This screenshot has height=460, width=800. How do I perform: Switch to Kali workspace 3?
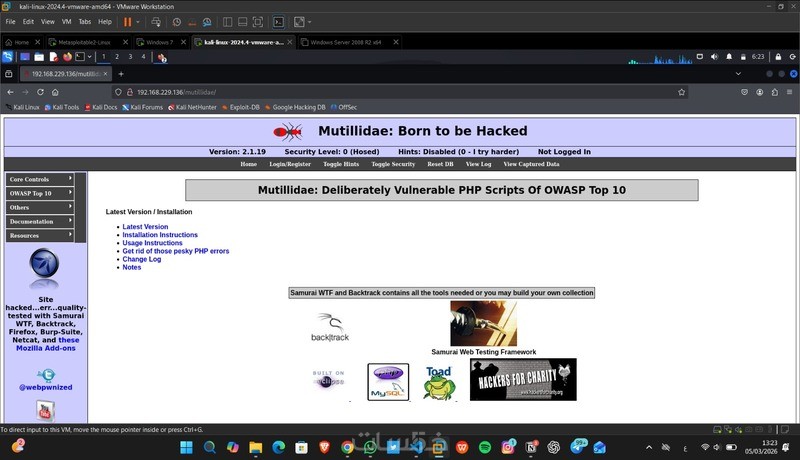130,57
